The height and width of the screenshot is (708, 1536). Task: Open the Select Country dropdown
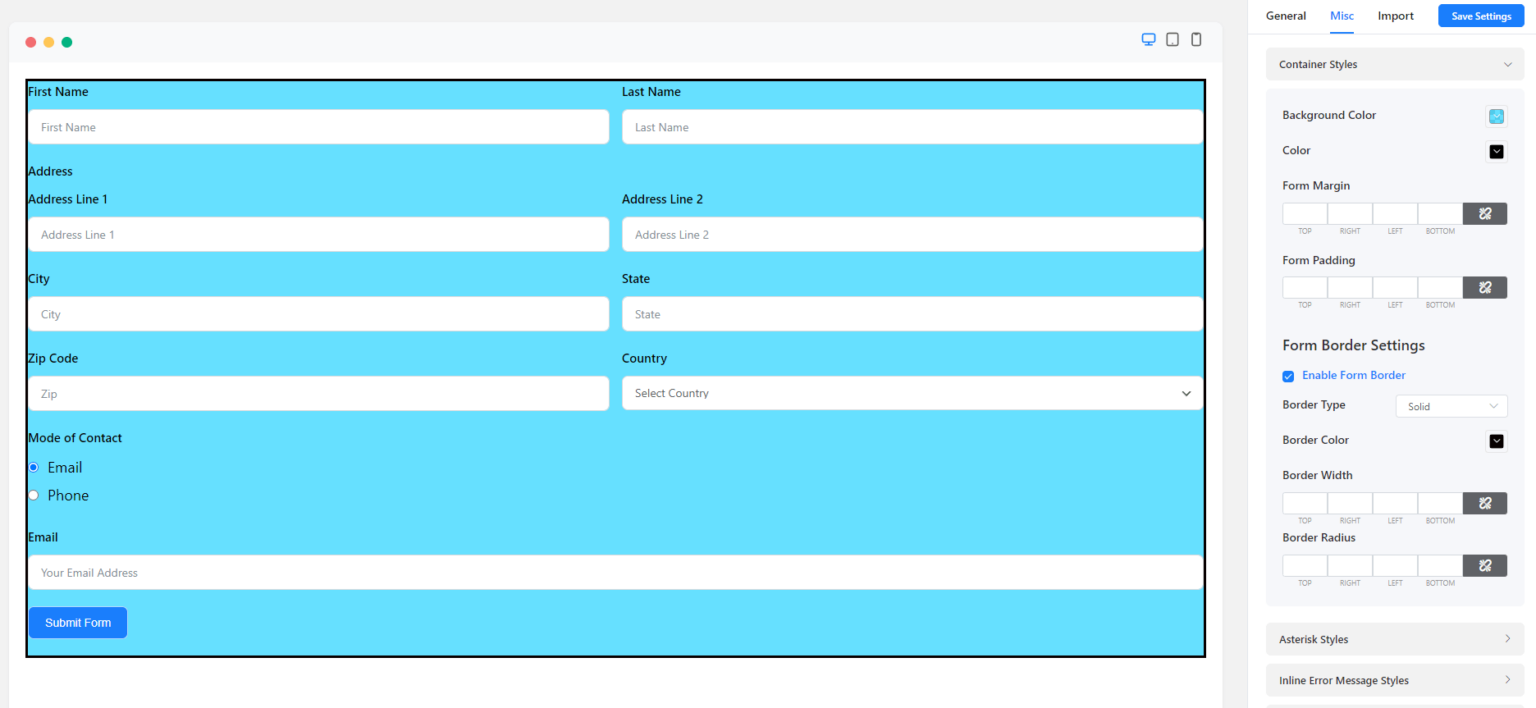(911, 393)
